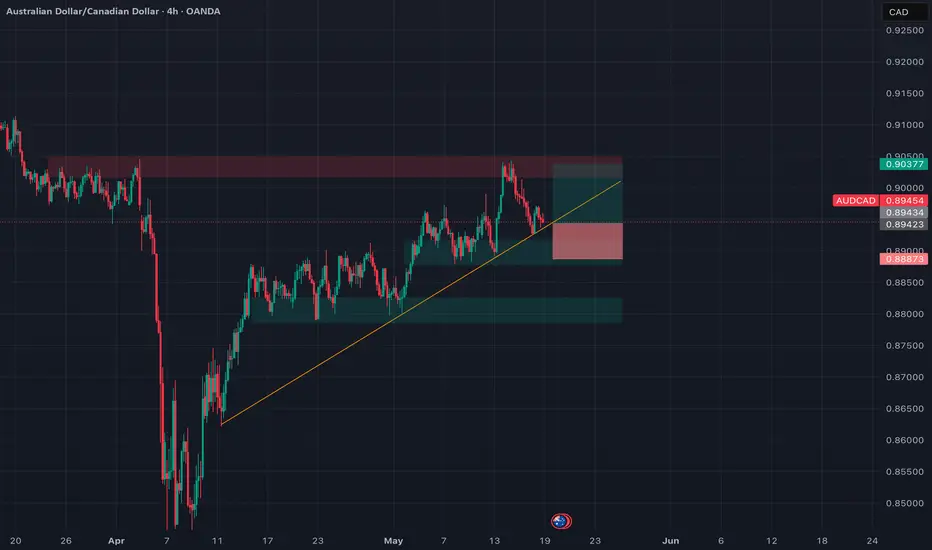Click the 24 date label on time axis
This screenshot has width=932, height=550.
(x=872, y=540)
